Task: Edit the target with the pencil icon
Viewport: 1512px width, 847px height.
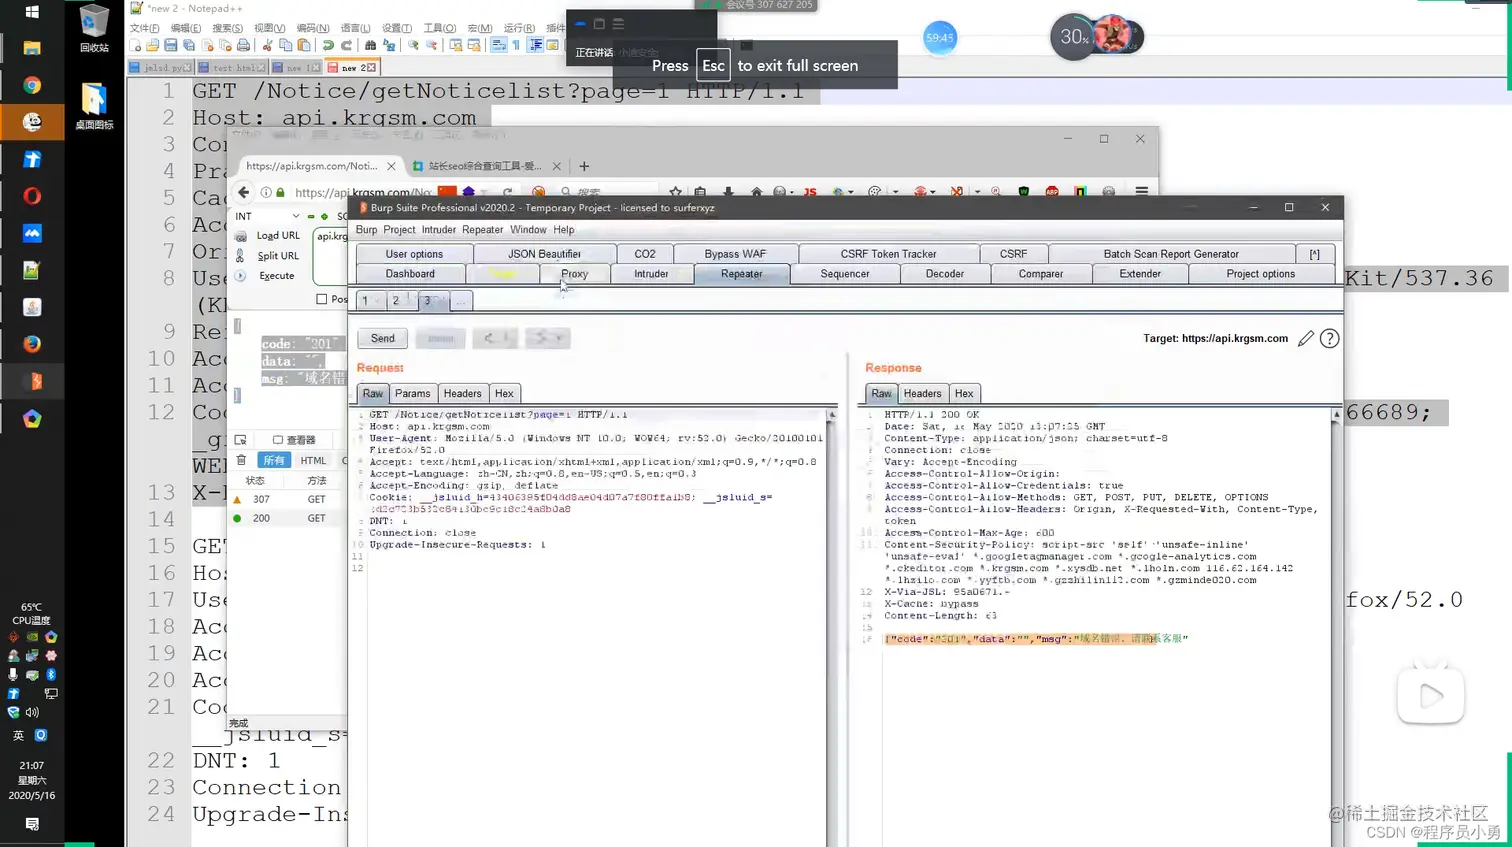Action: click(1305, 339)
